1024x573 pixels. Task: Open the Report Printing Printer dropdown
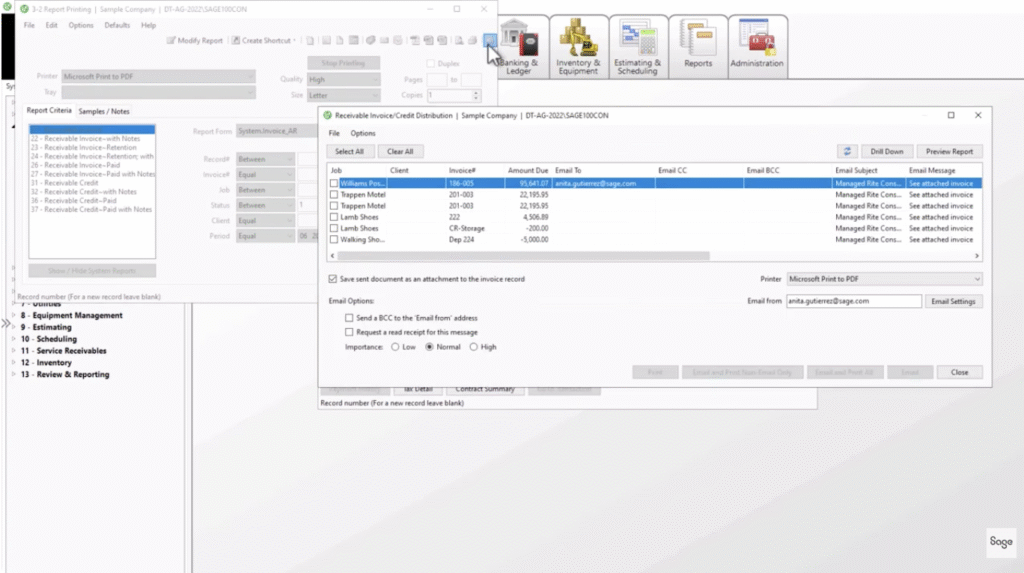(x=158, y=76)
